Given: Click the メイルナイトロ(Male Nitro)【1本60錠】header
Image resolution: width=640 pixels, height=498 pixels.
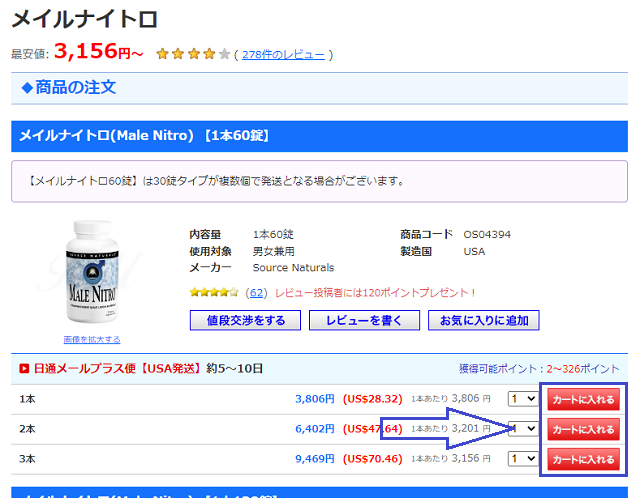Looking at the screenshot, I should (319, 136).
